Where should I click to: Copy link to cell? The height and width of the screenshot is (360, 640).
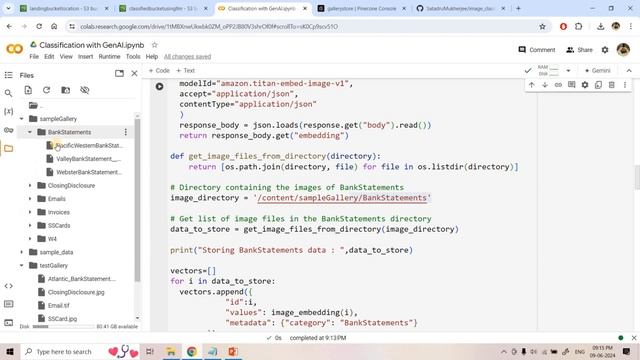558,85
